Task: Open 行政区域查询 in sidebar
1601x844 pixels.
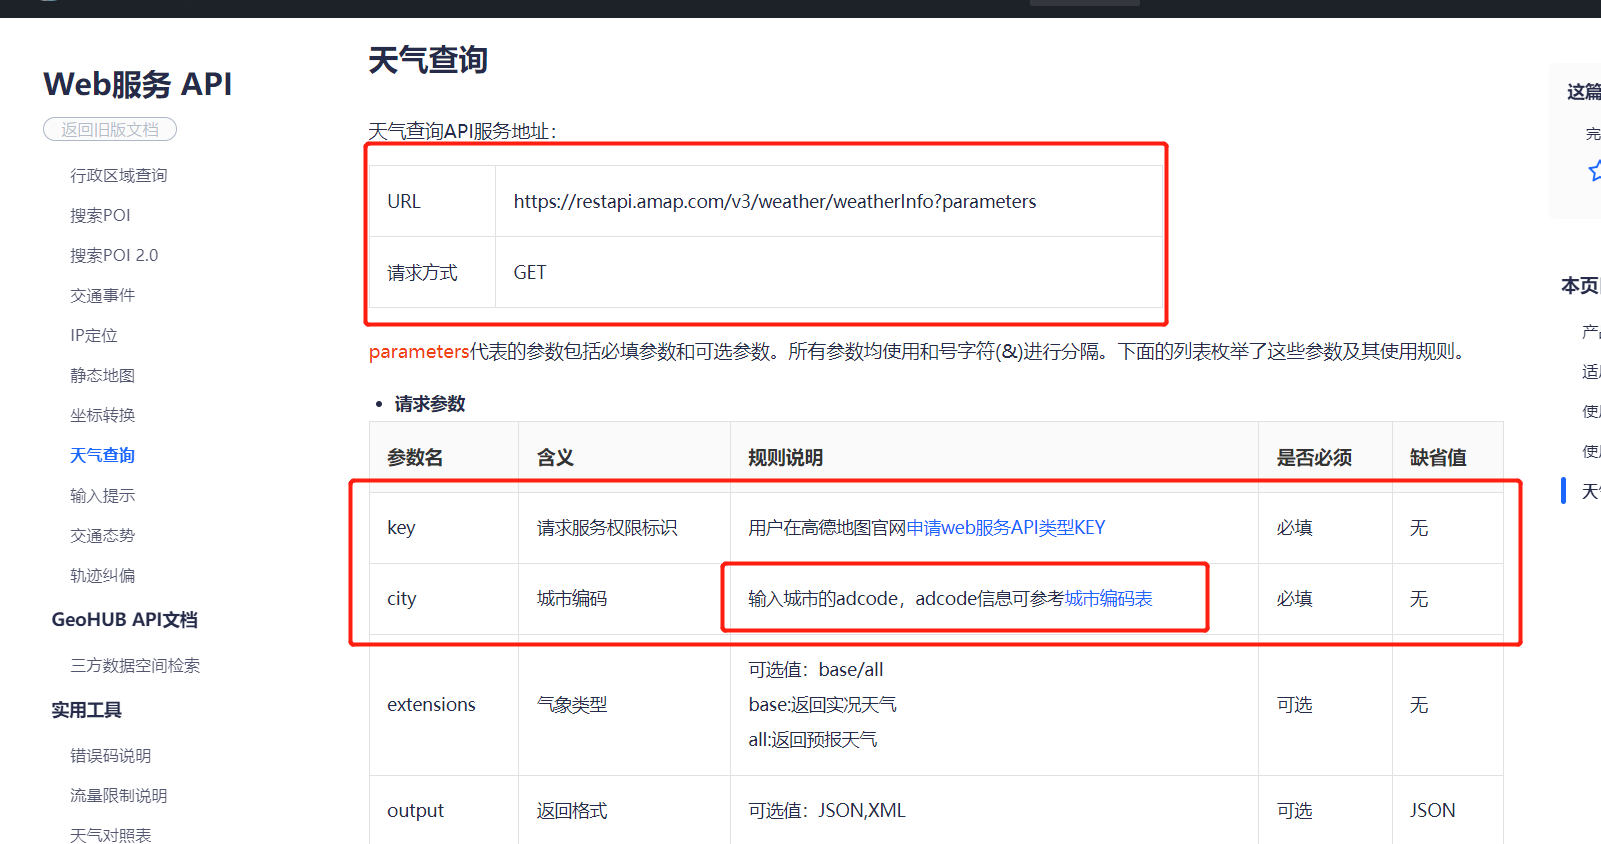Action: (118, 176)
